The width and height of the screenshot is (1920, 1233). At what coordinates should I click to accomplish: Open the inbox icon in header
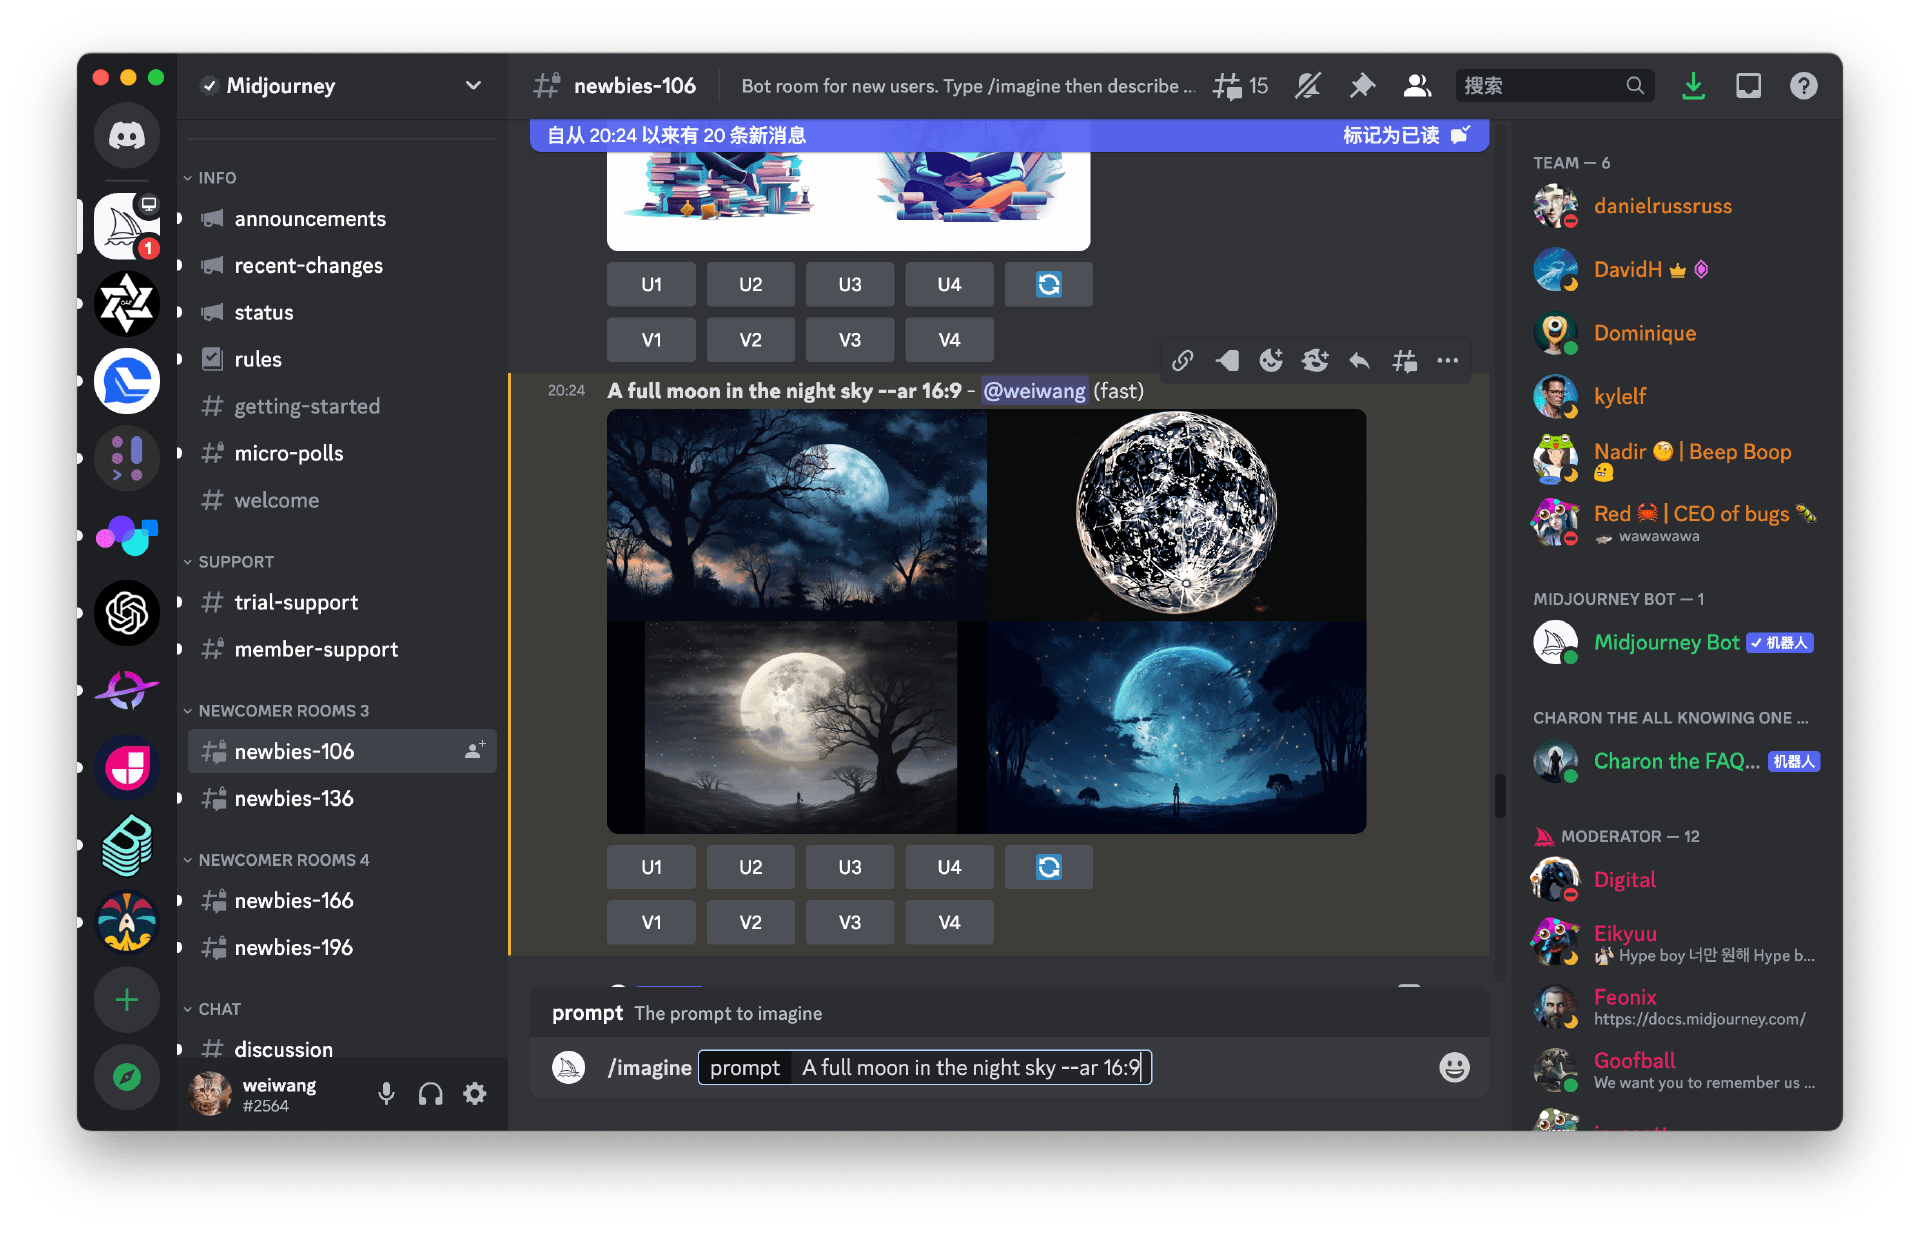pos(1748,86)
